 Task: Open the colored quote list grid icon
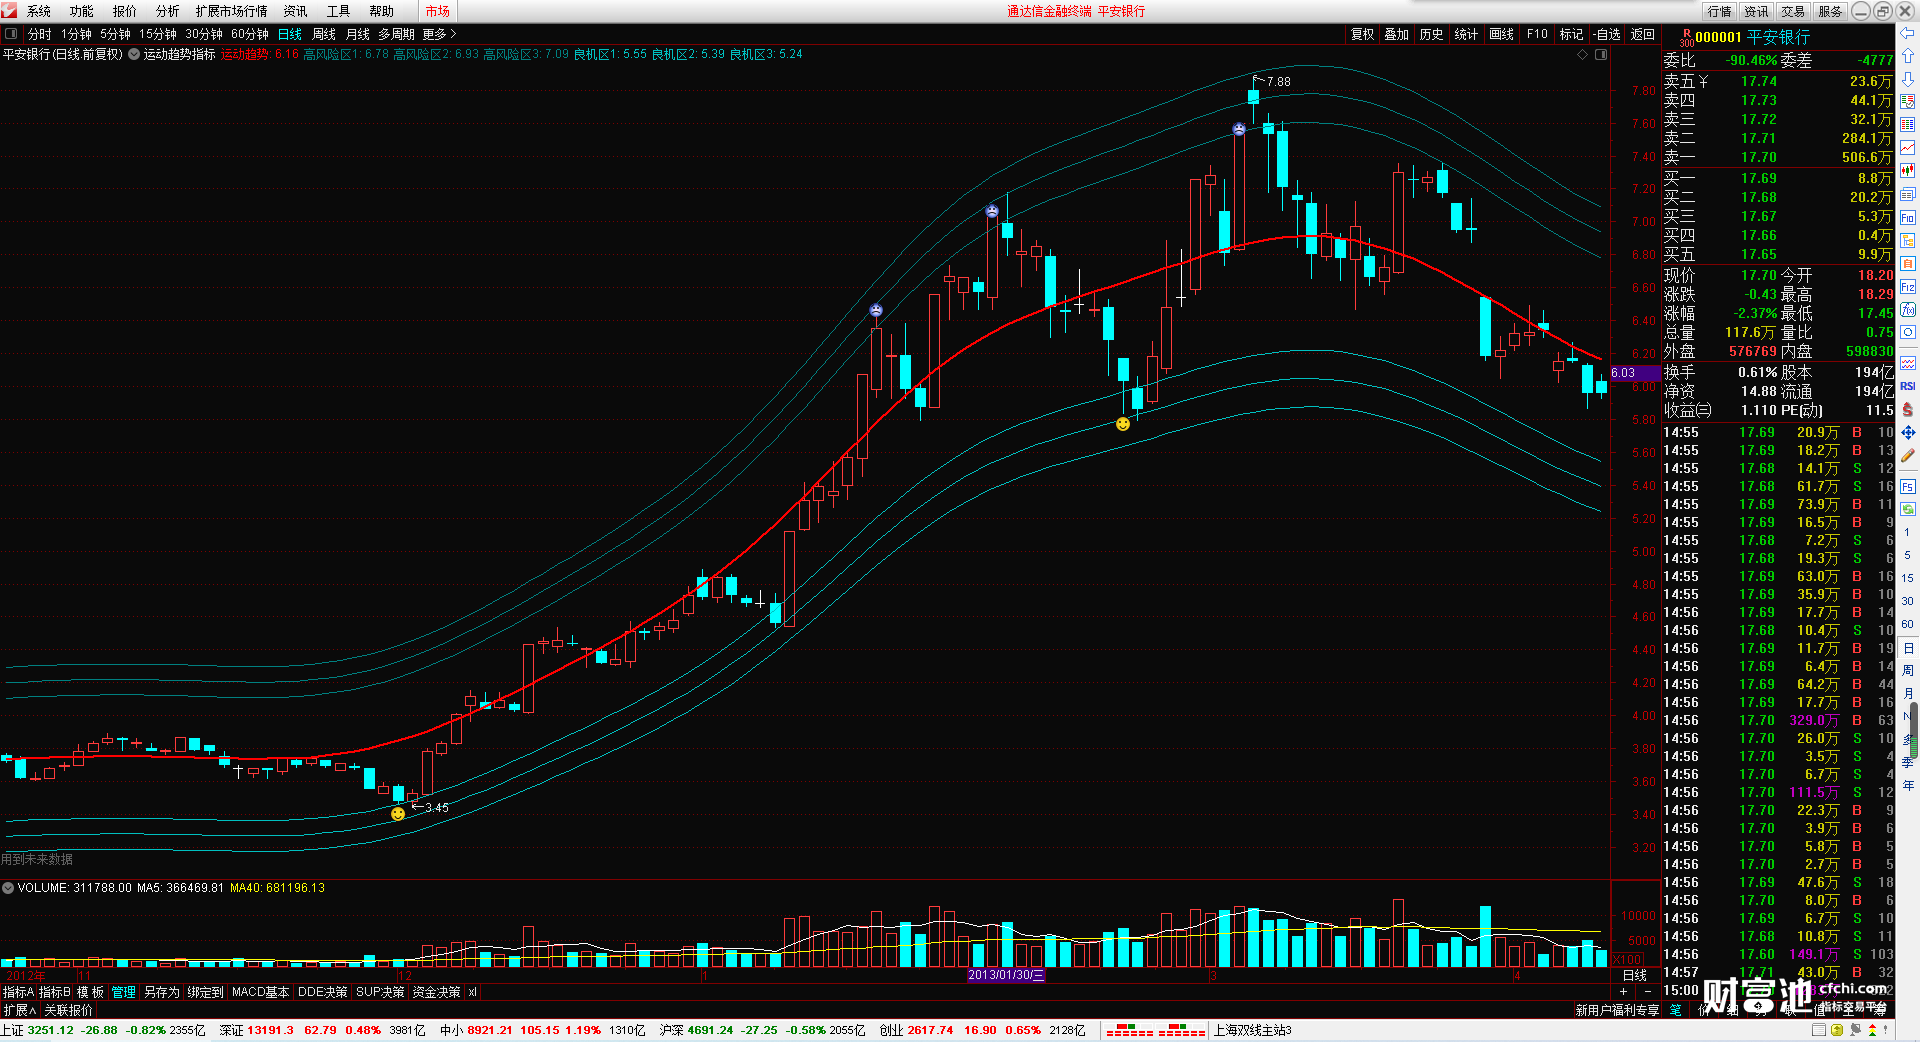pos(1908,125)
